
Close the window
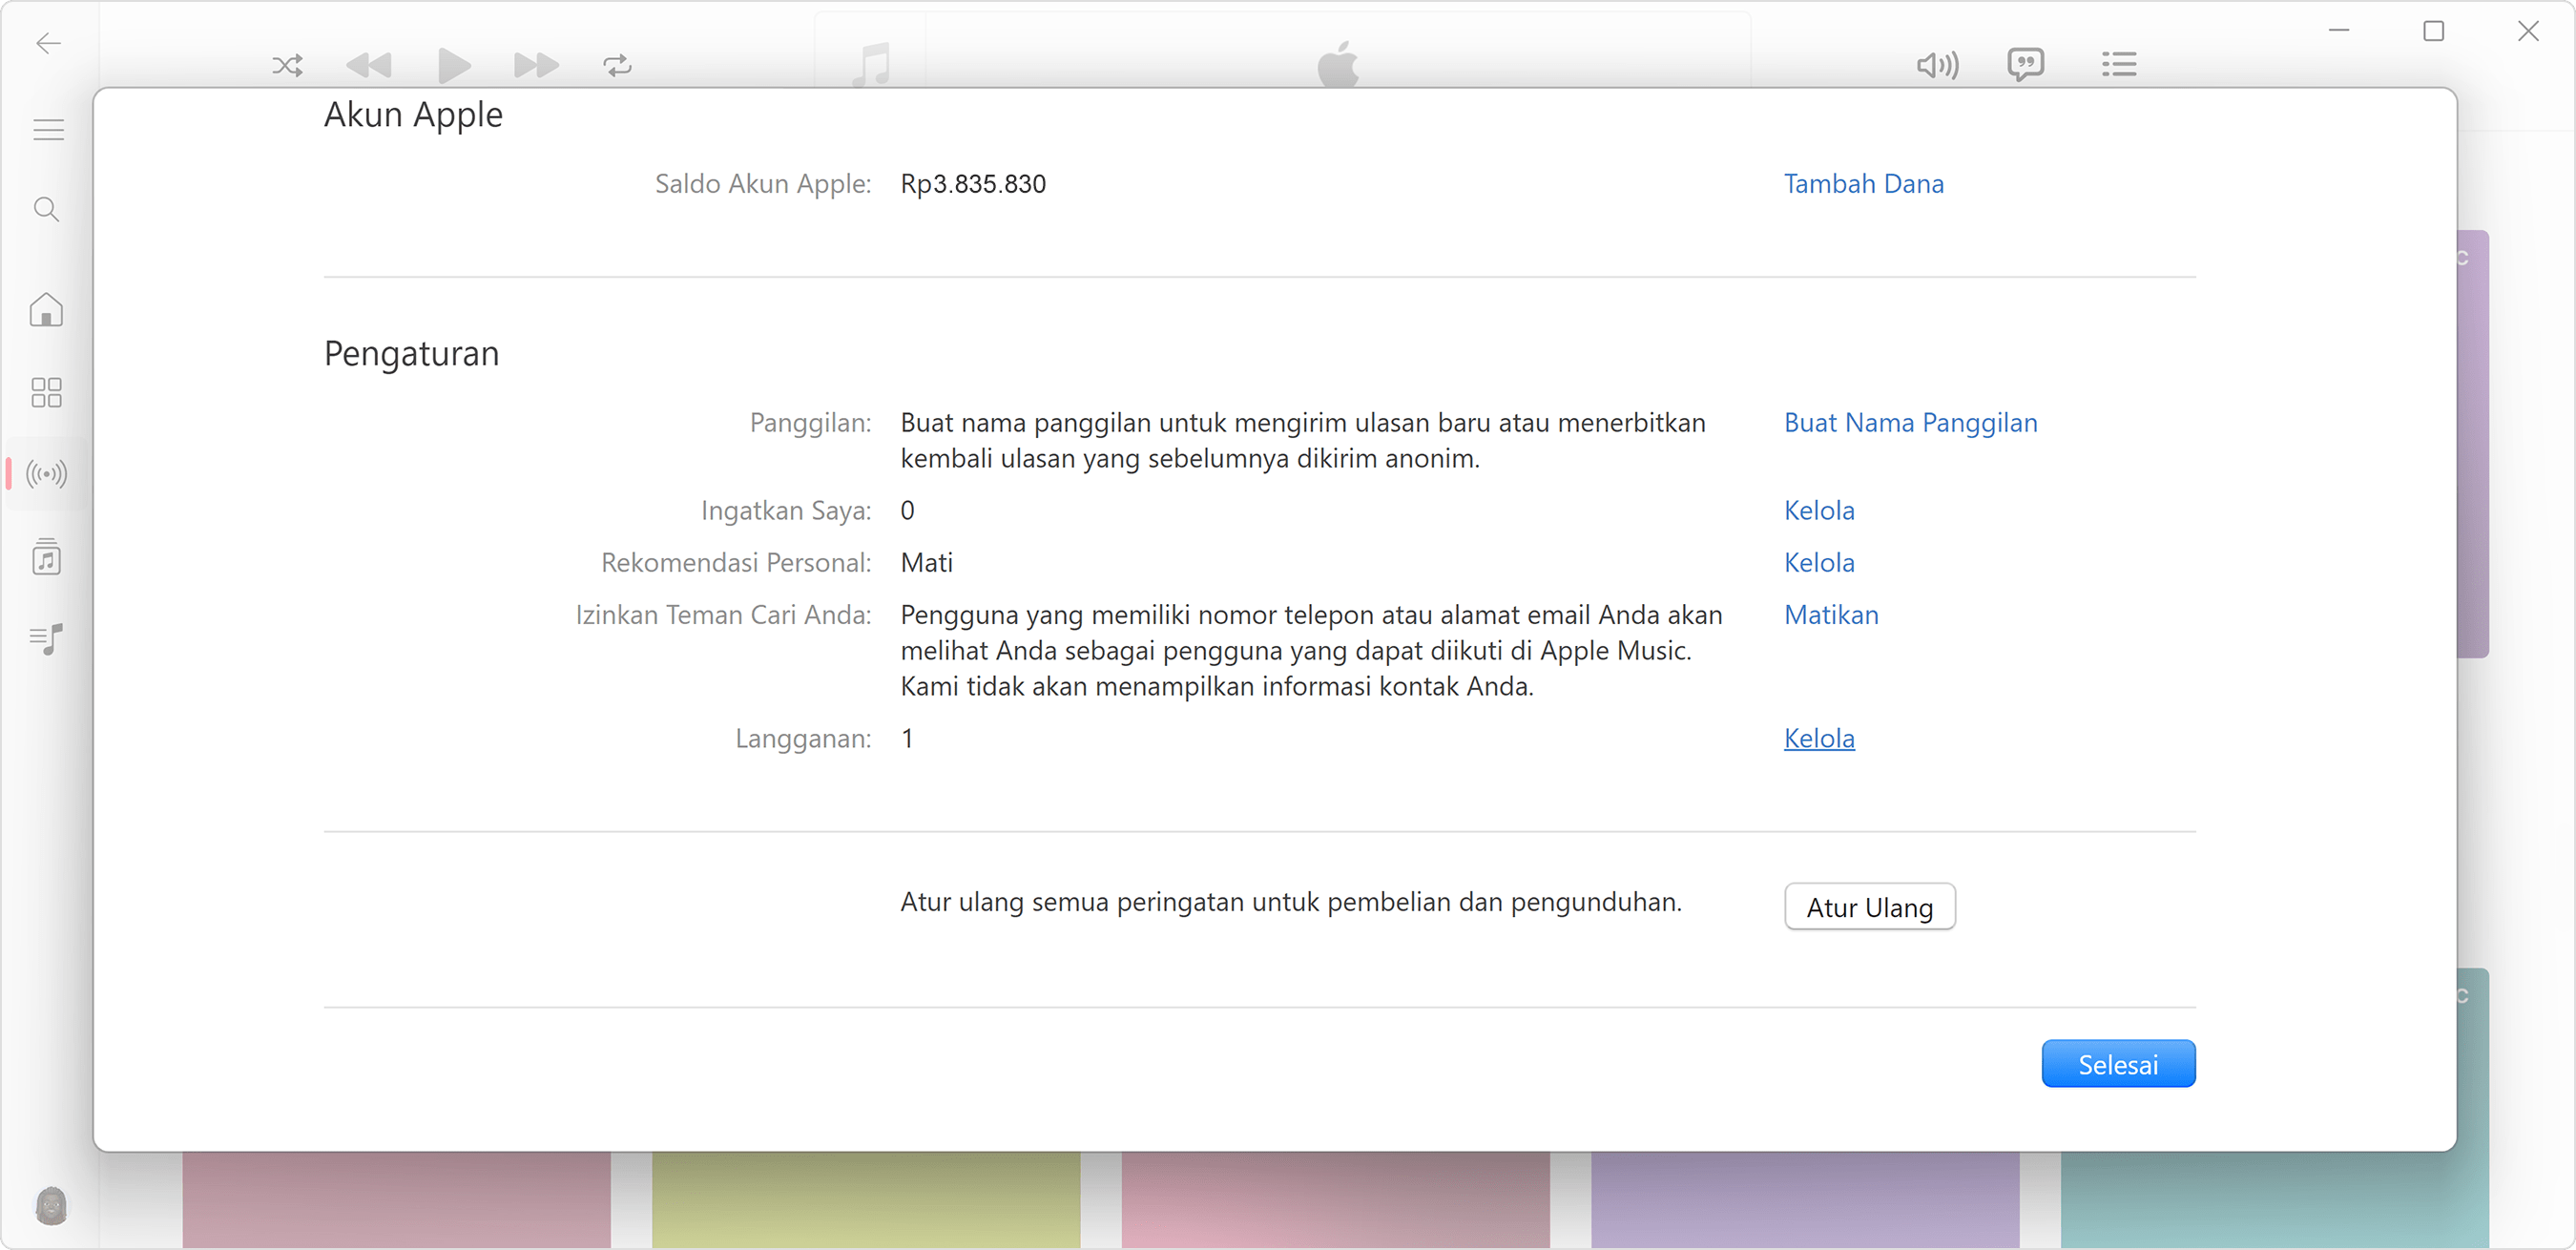tap(2528, 31)
